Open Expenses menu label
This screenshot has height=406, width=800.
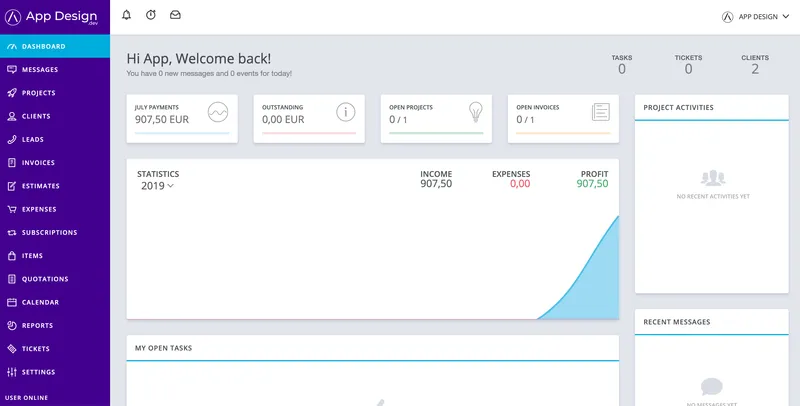tap(39, 209)
